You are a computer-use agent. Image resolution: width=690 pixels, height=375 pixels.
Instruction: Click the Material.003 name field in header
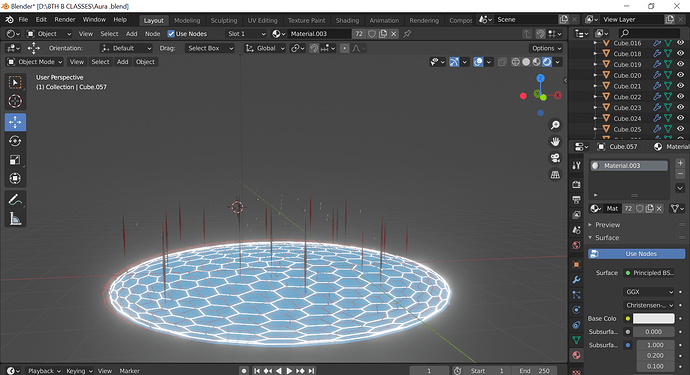[320, 34]
